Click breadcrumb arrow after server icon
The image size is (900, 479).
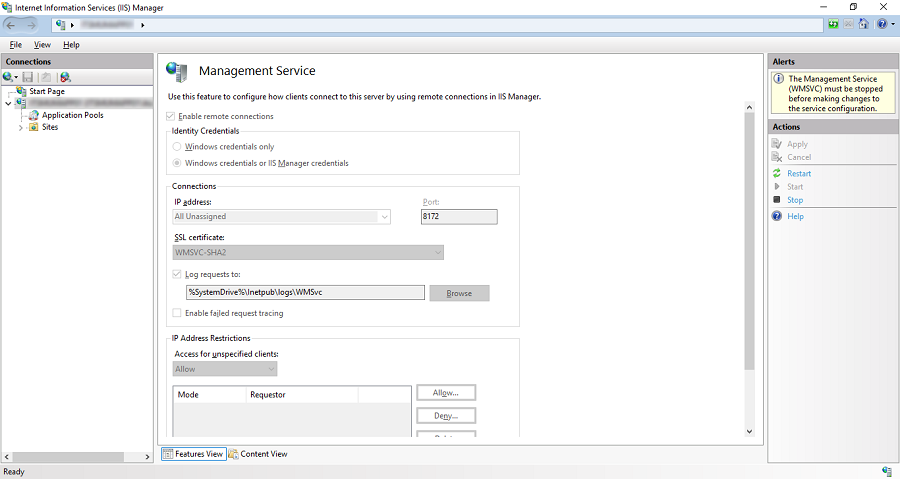point(72,25)
